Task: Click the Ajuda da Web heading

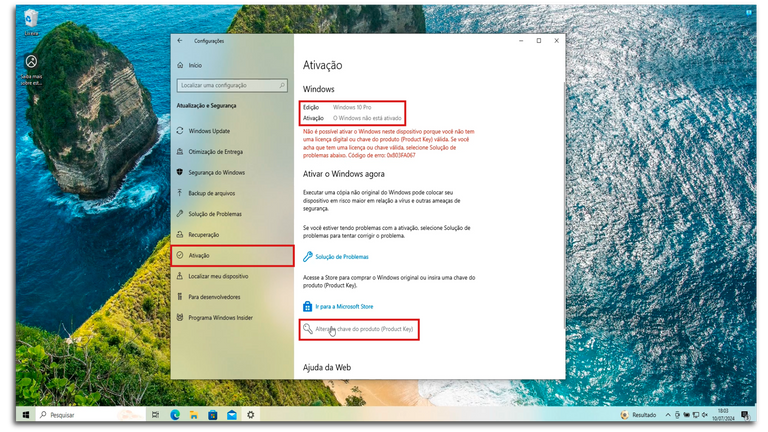Action: coord(327,367)
